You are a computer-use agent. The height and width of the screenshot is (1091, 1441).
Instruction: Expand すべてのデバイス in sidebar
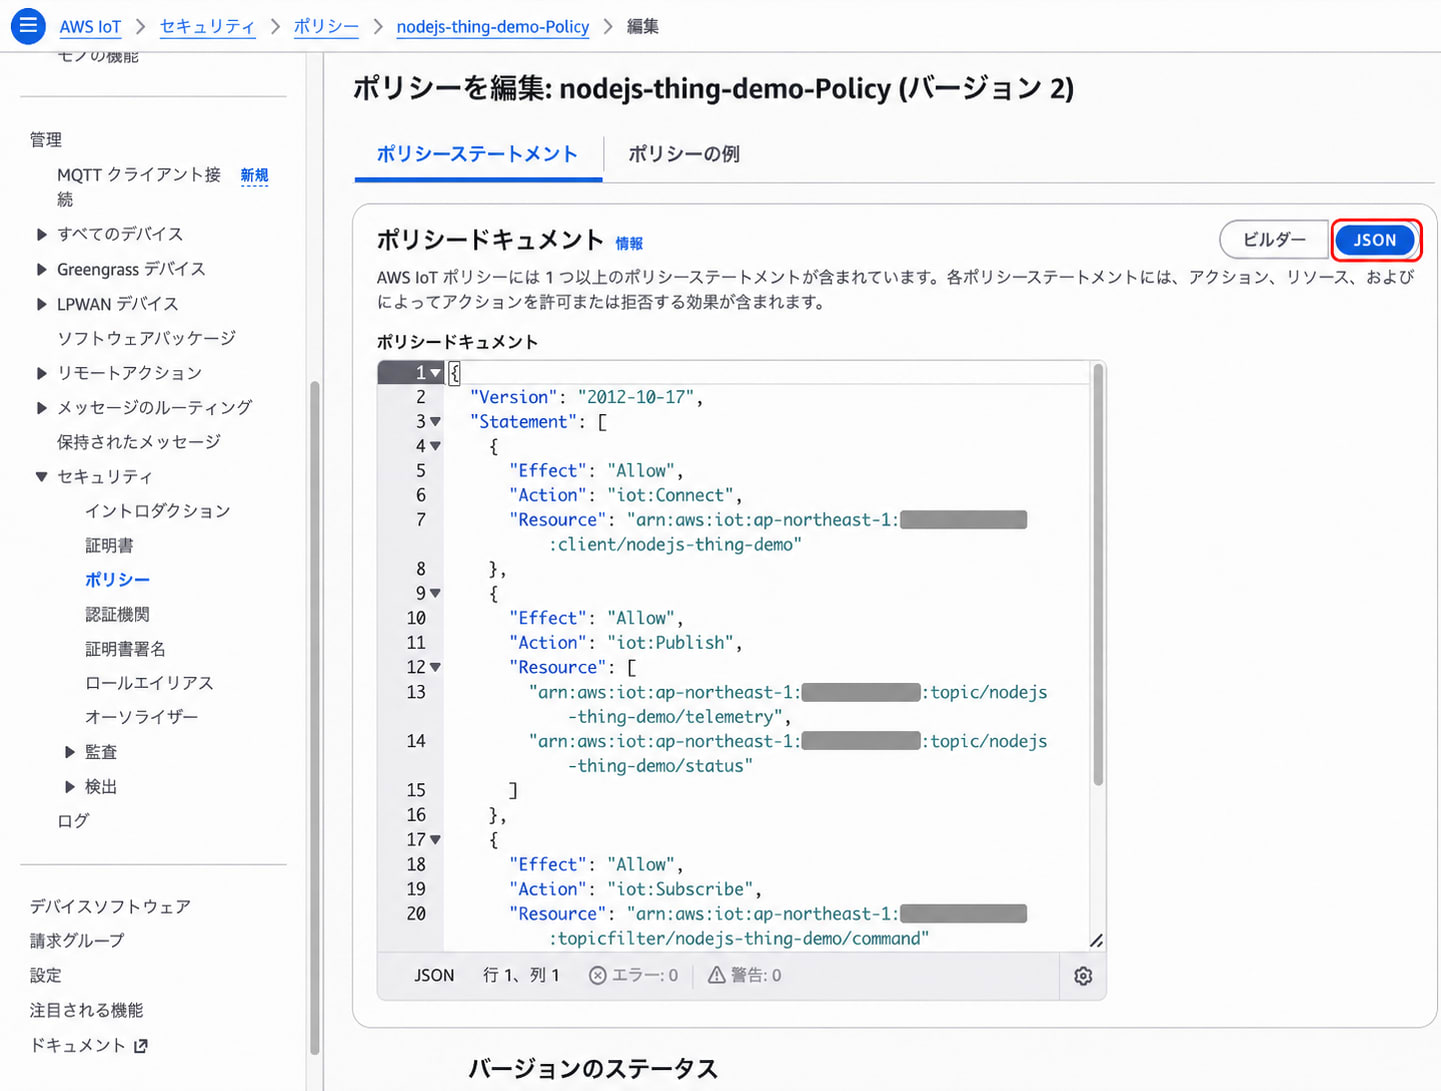point(41,234)
